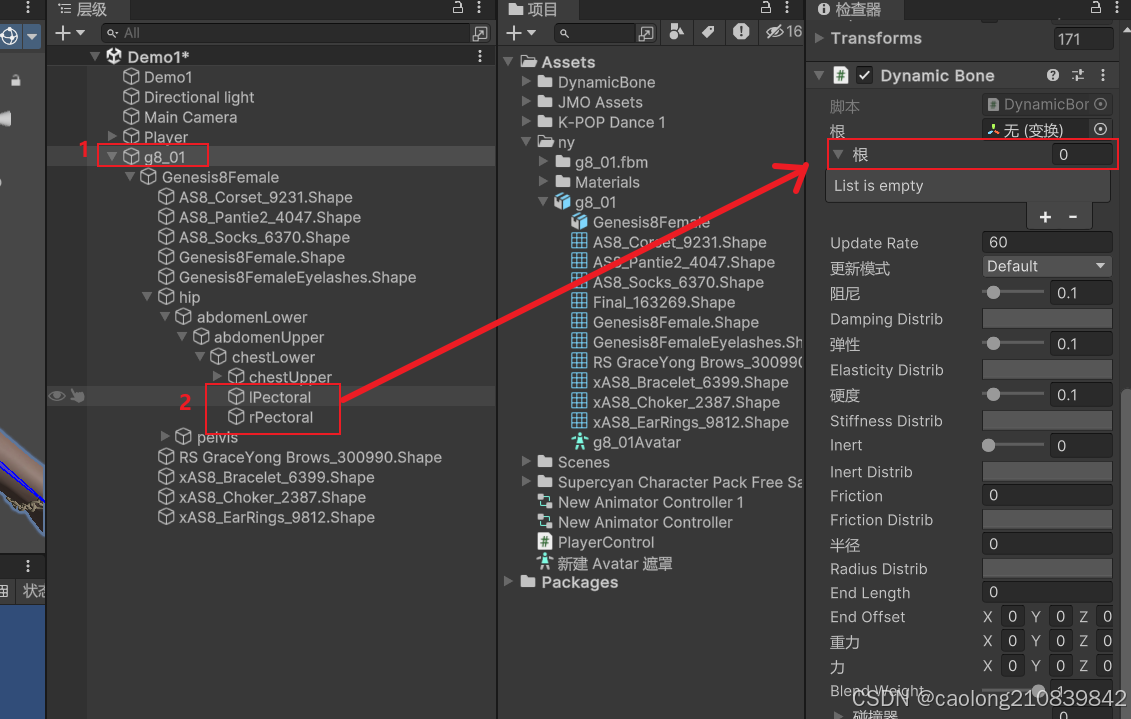Click the search by type icon in Project panel

click(676, 33)
